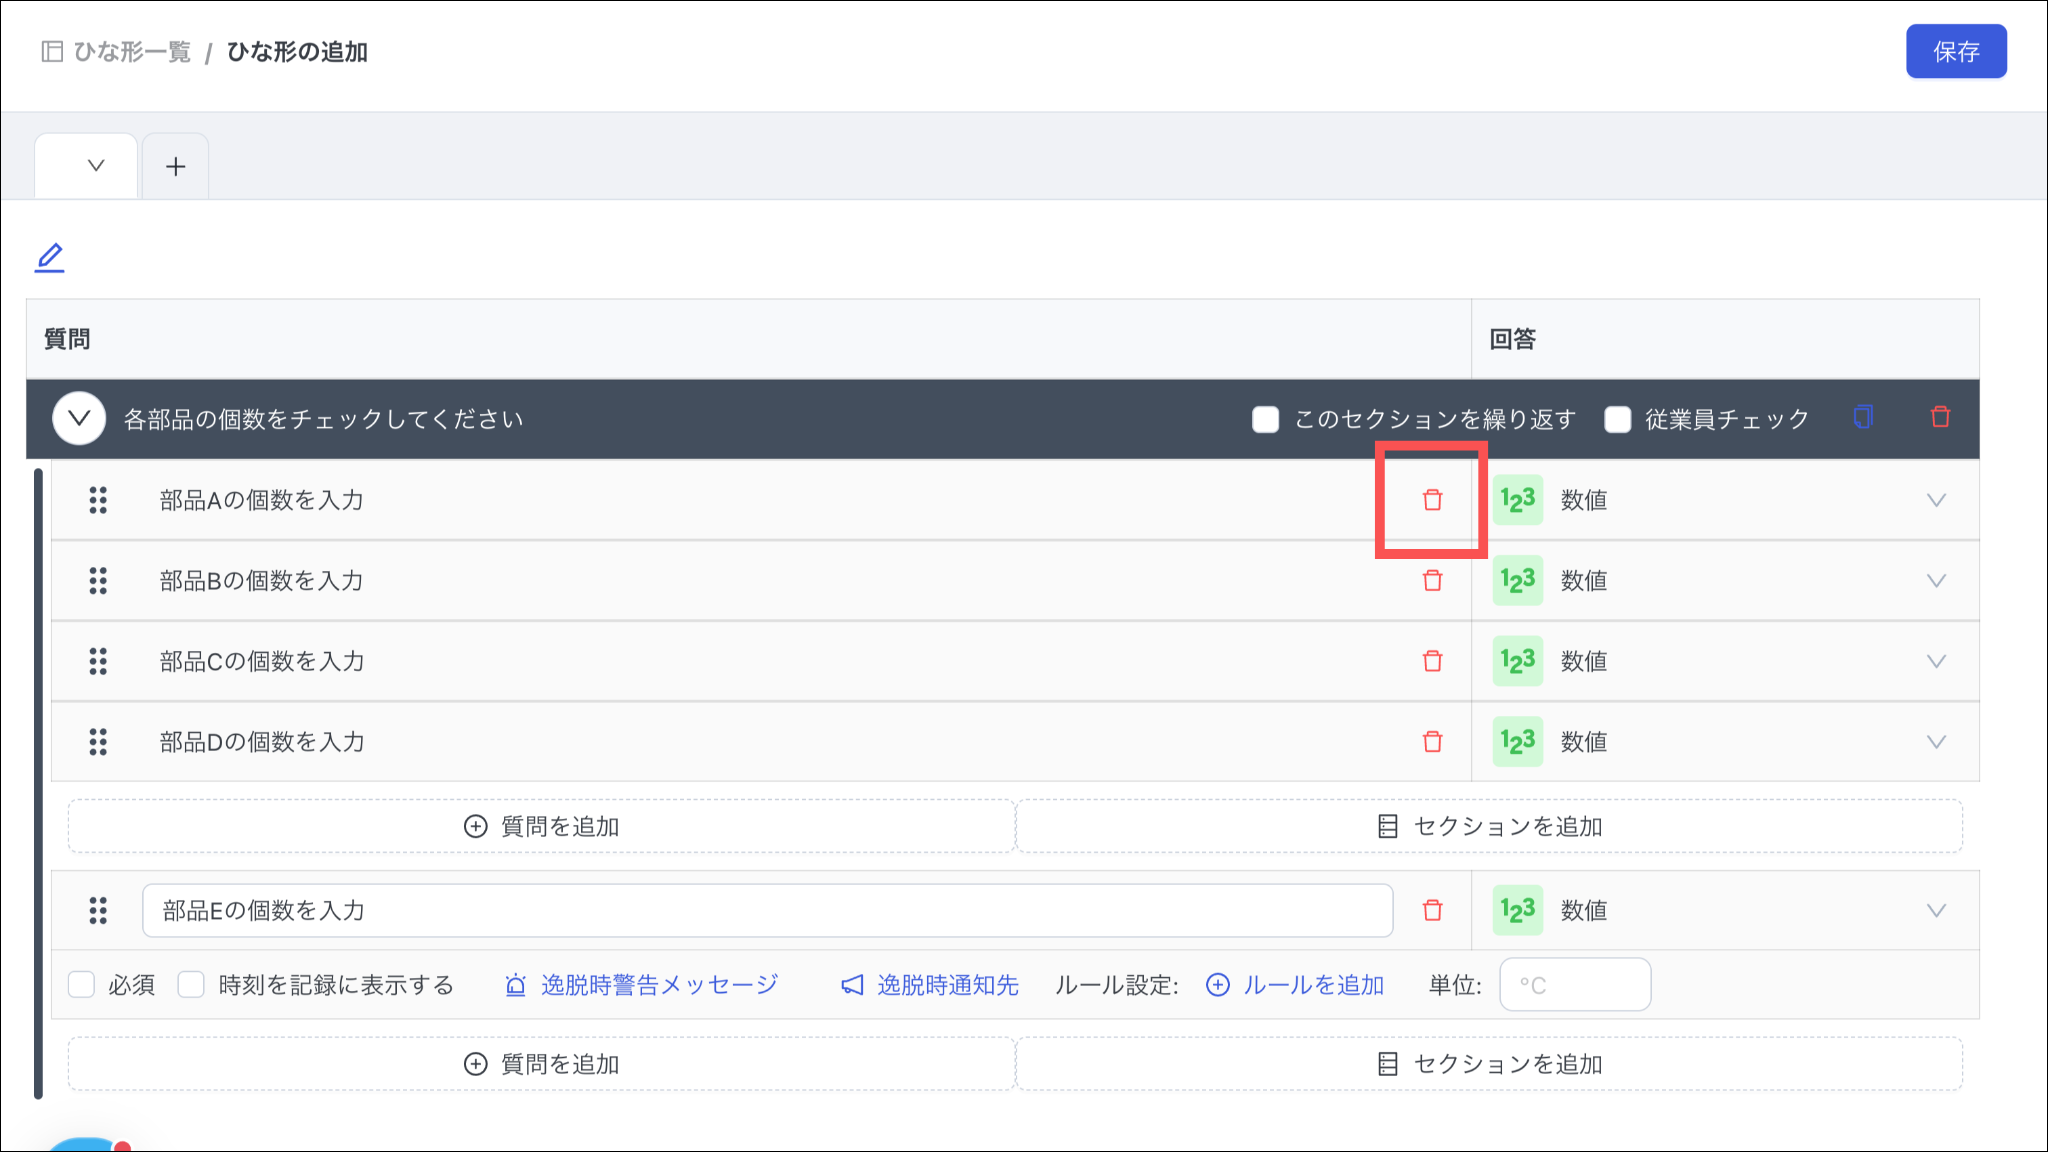Expand answer type dropdown for 部品E
This screenshot has height=1152, width=2048.
pos(1936,910)
